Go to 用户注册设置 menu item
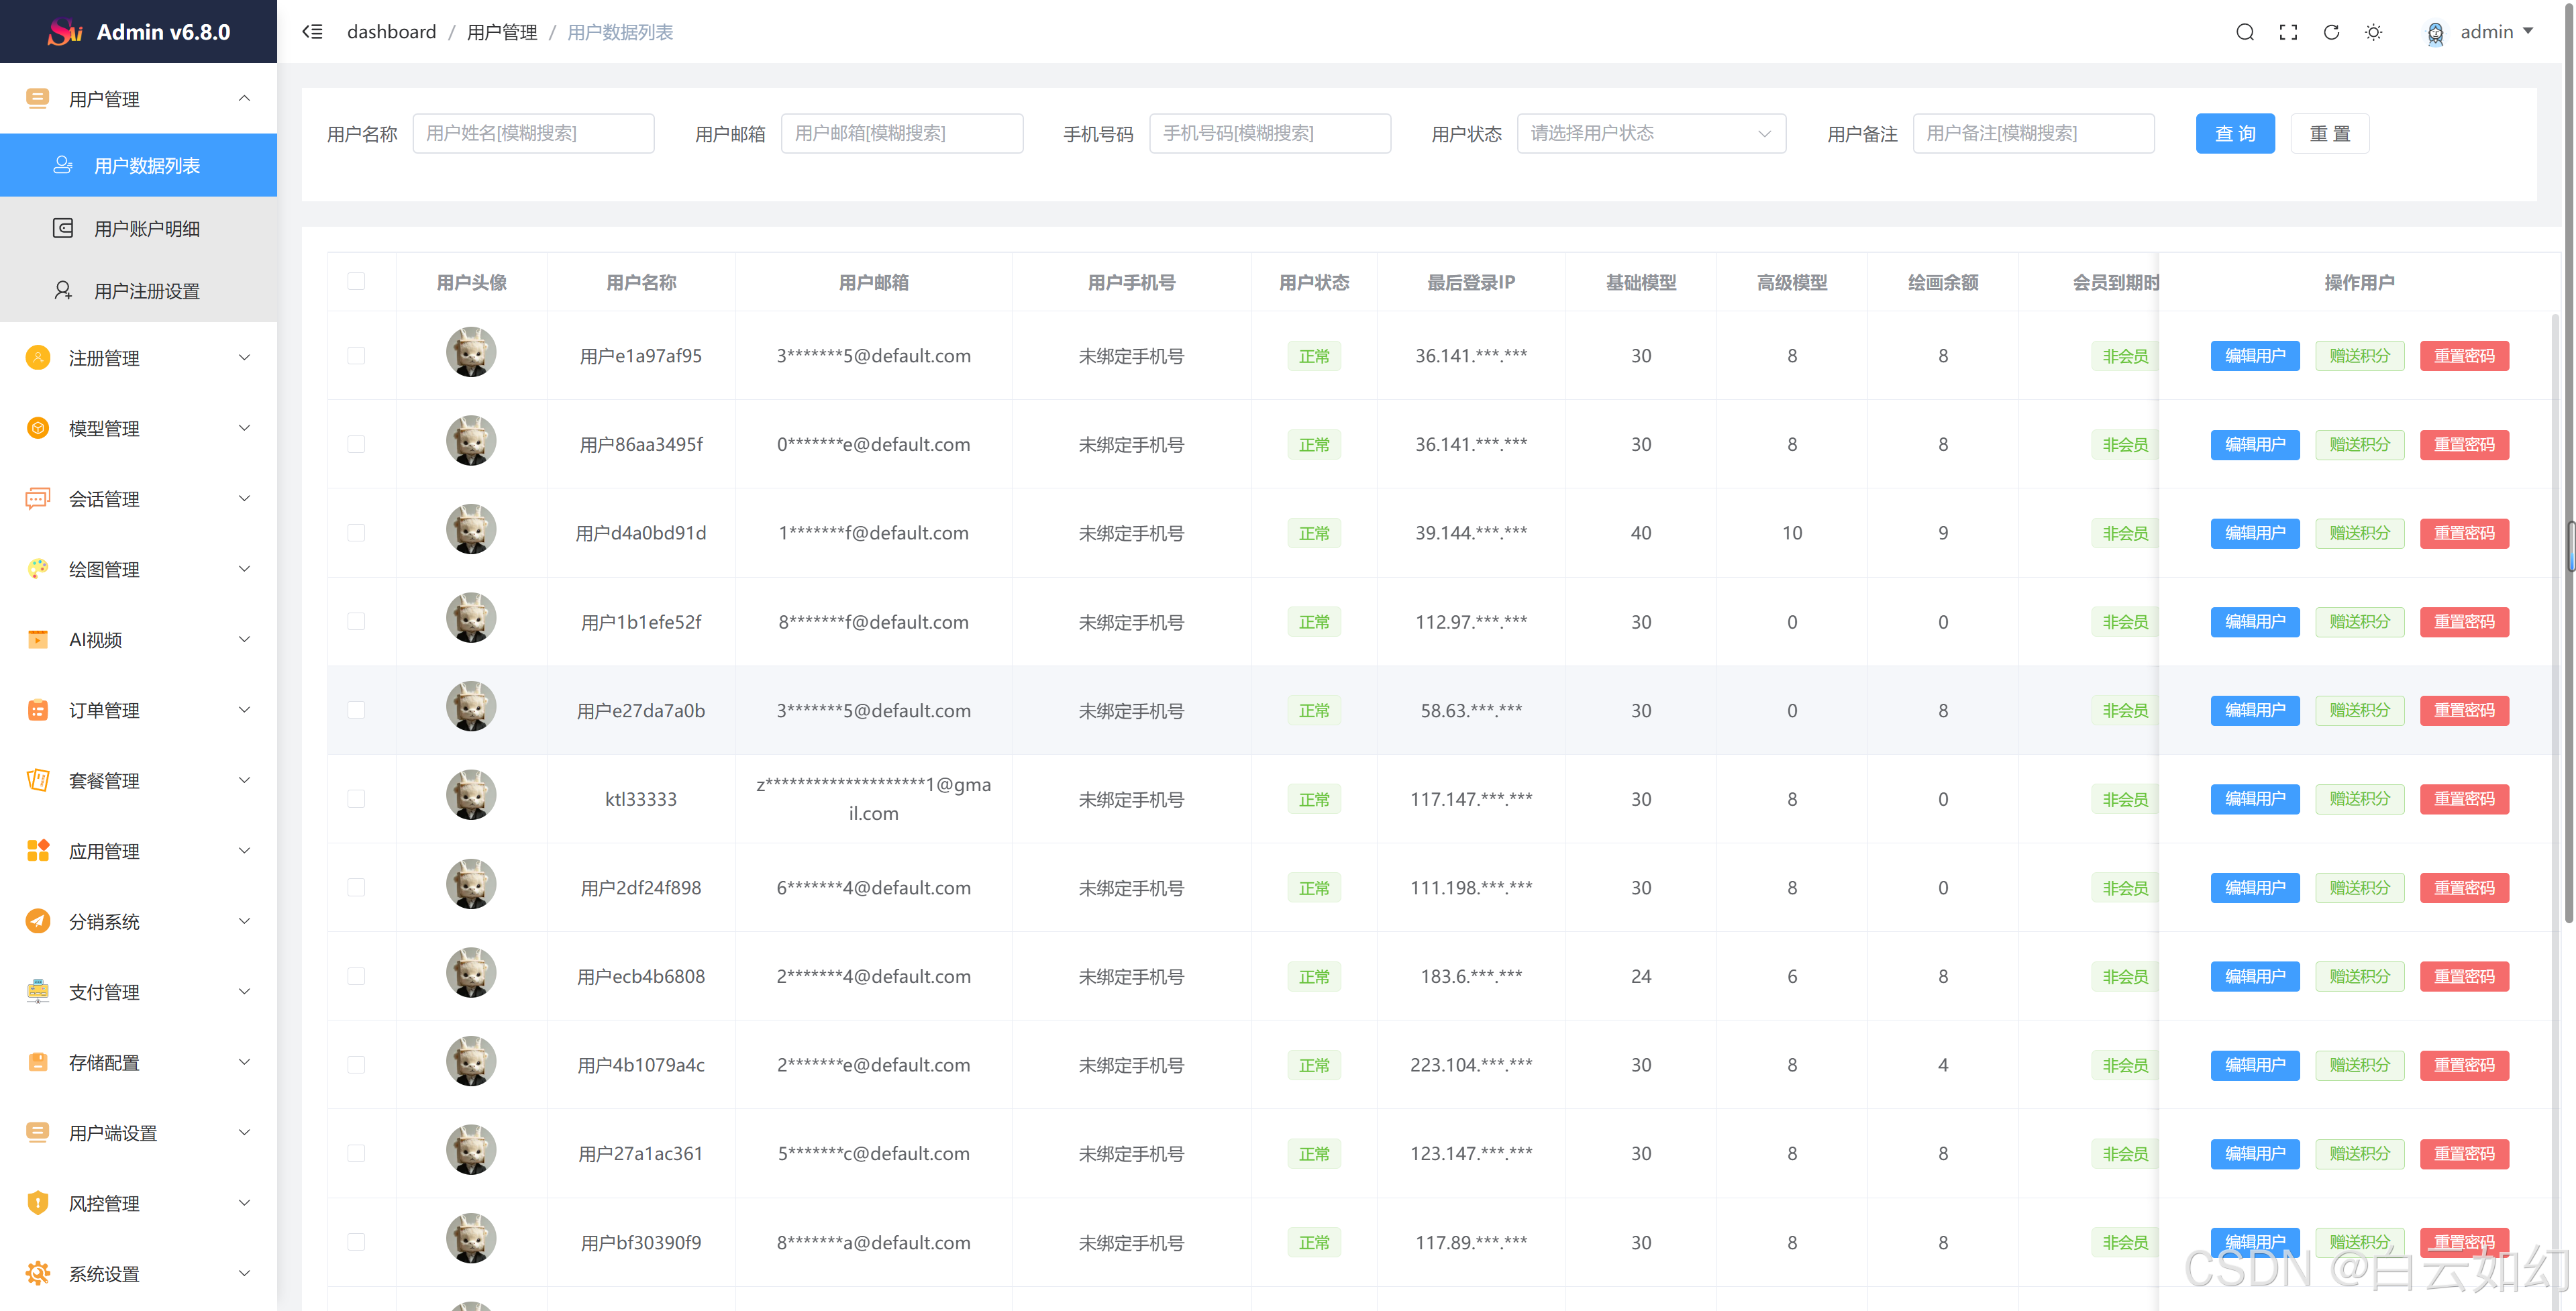This screenshot has height=1311, width=2576. (147, 291)
